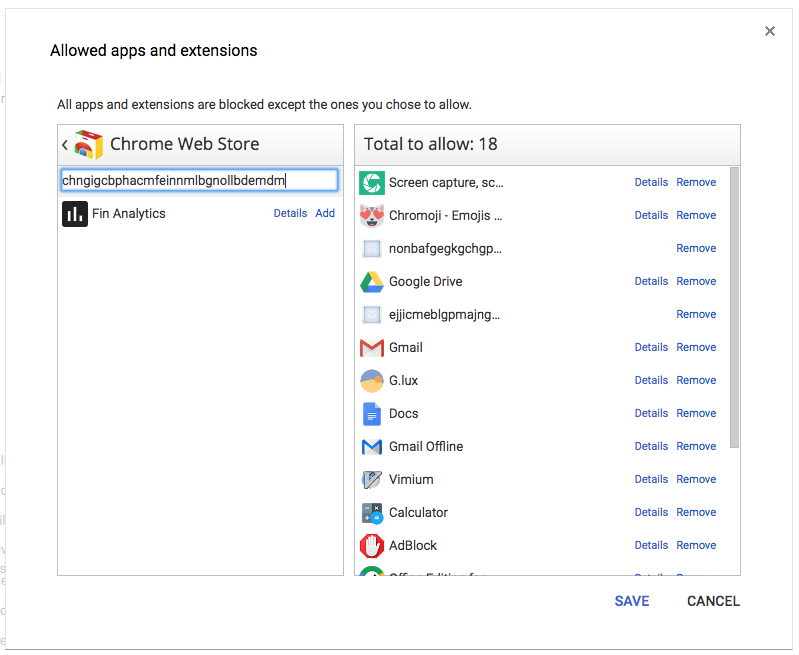Click the Google Drive triangle icon

click(x=372, y=282)
